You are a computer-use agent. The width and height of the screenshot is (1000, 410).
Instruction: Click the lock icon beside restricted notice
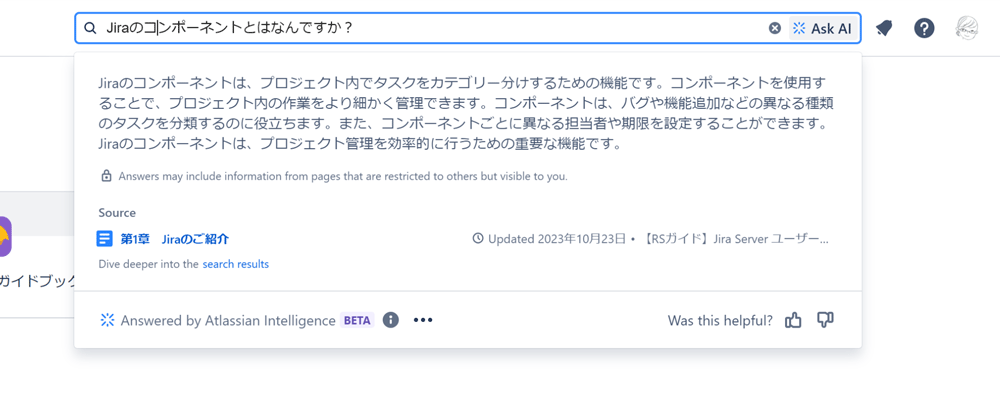coord(107,176)
